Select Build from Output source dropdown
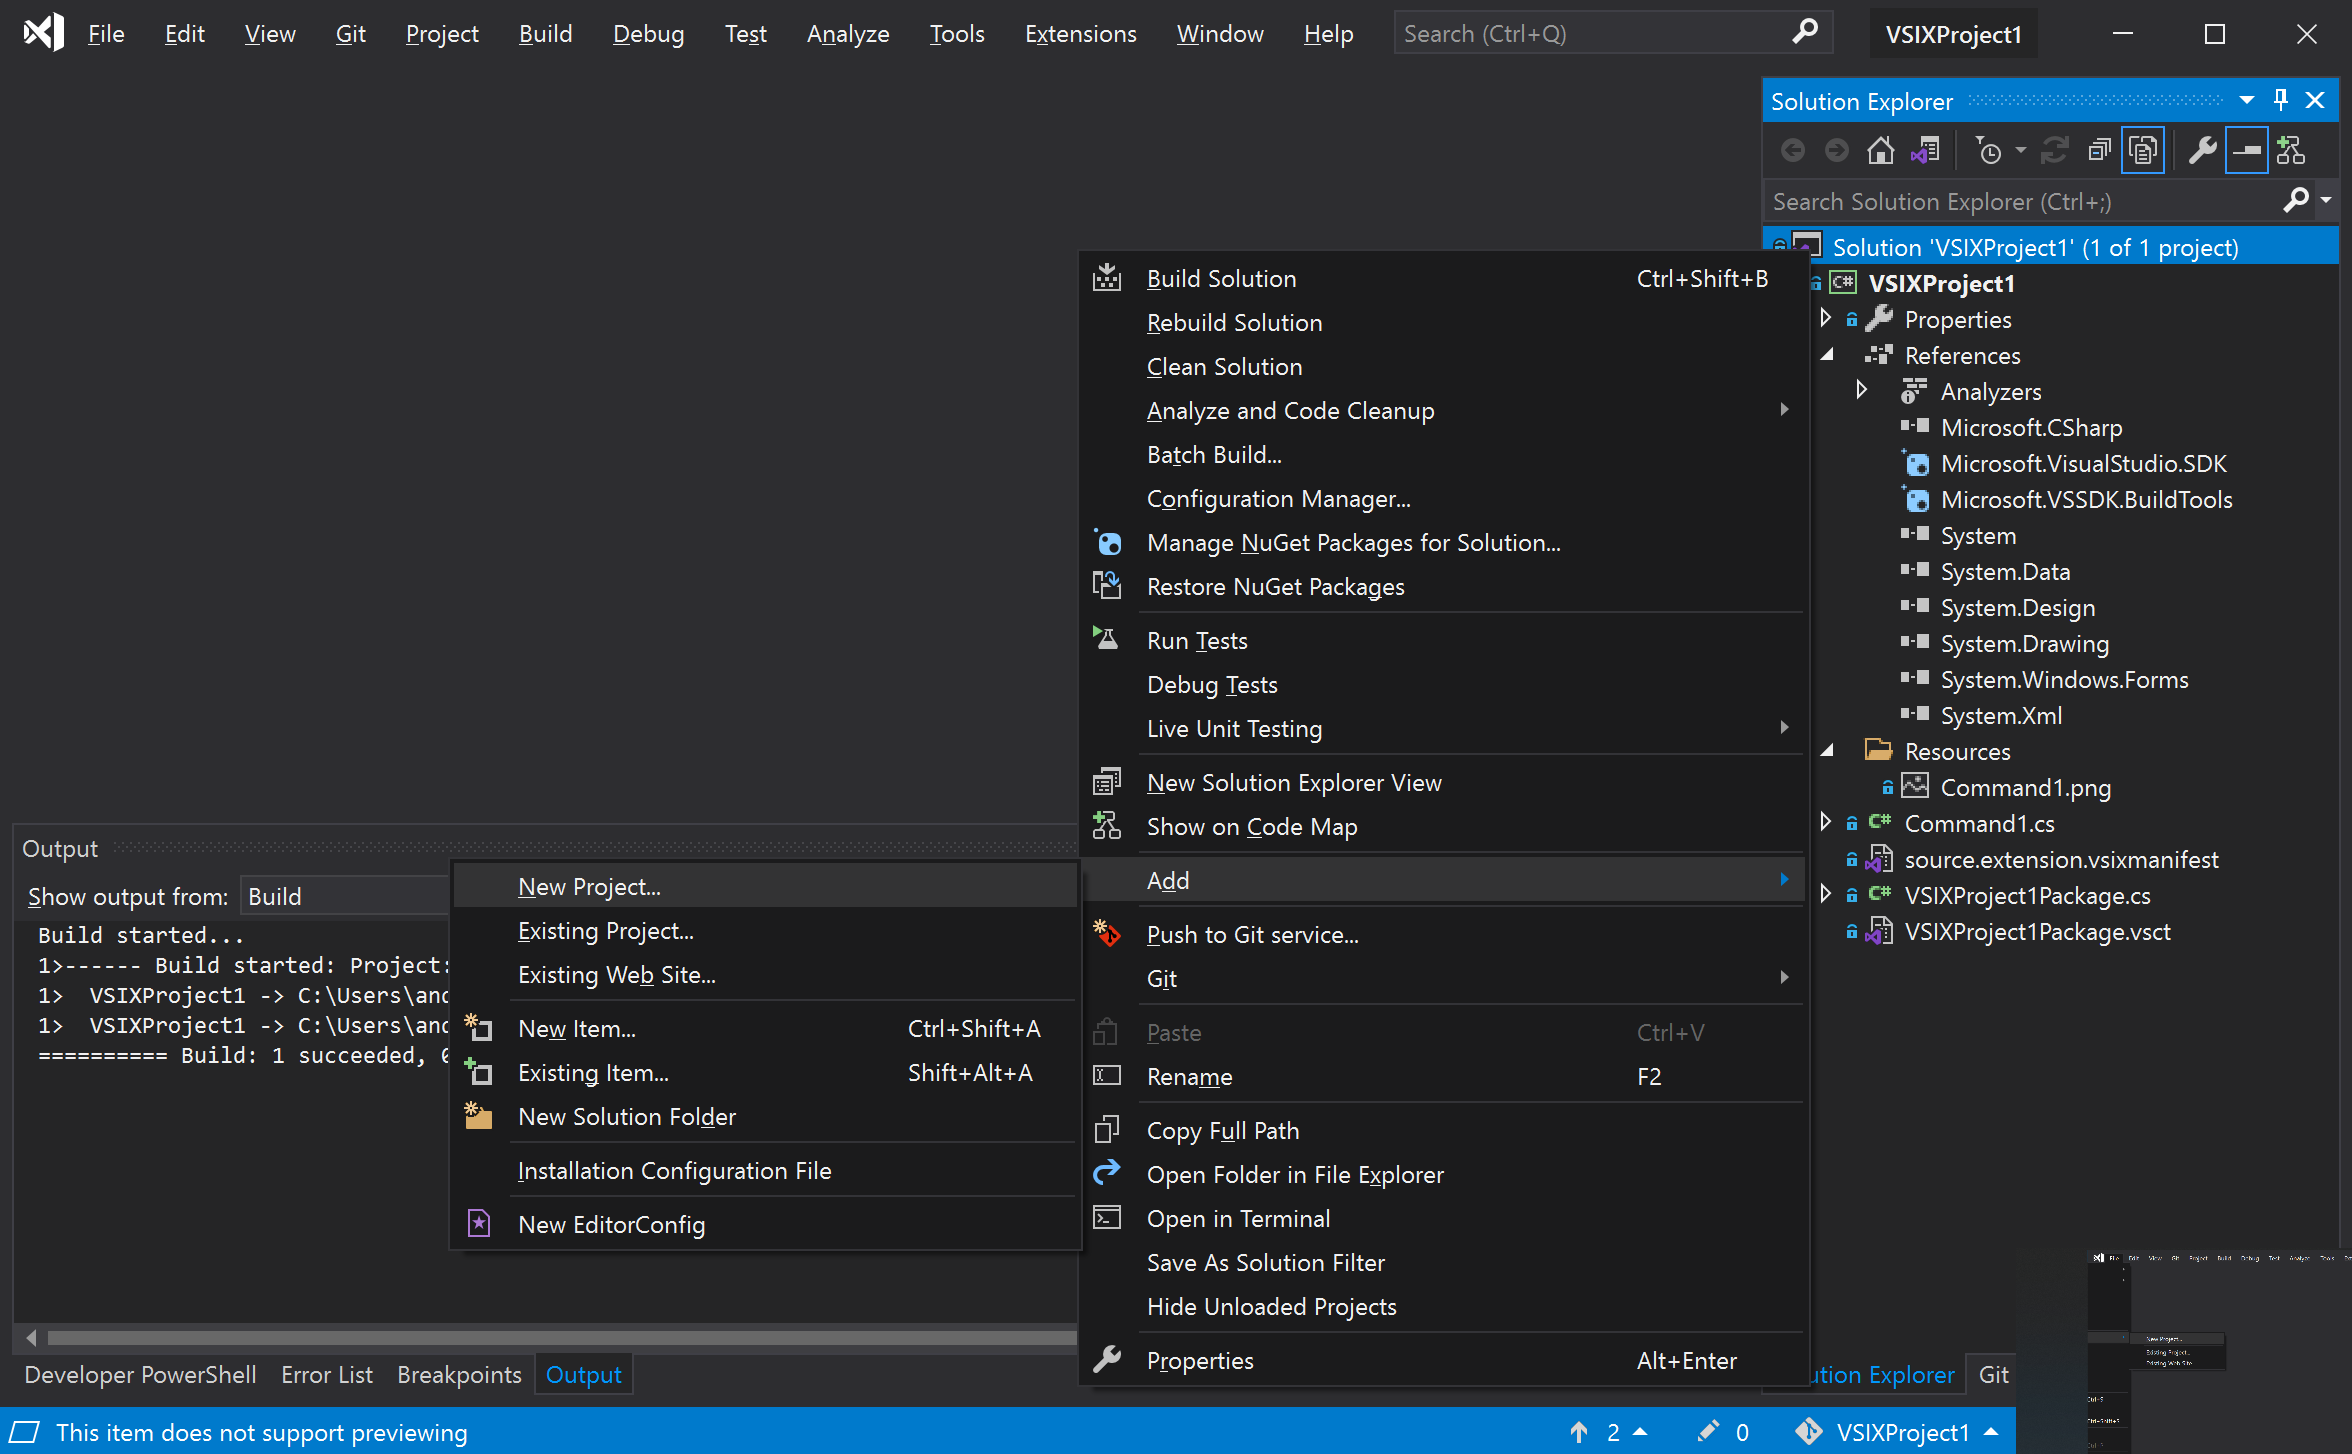Viewport: 2352px width, 1454px height. tap(336, 896)
